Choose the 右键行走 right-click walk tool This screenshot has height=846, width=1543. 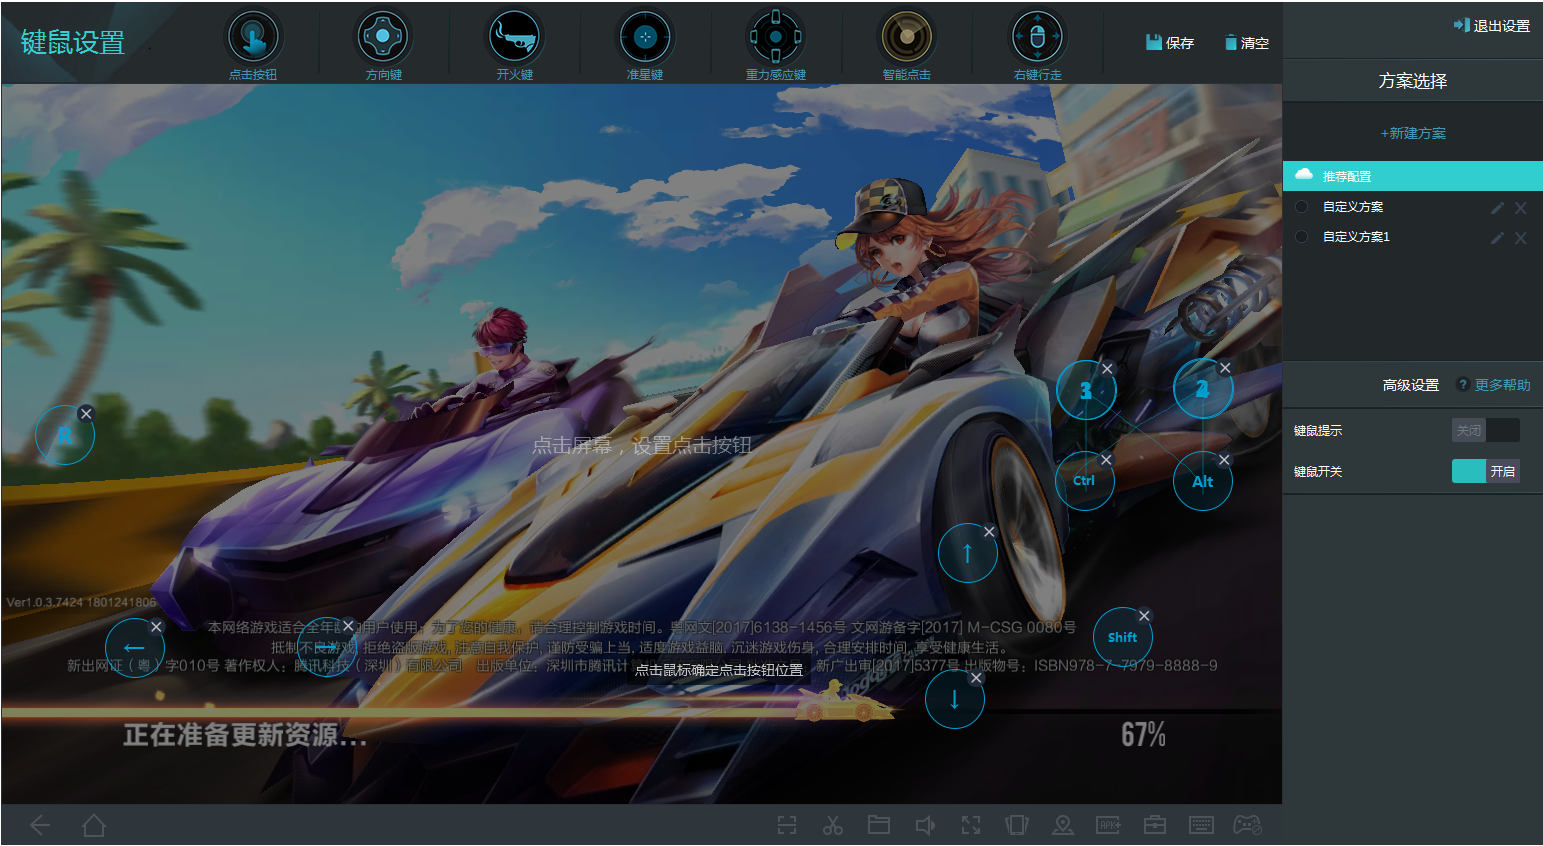1037,39
